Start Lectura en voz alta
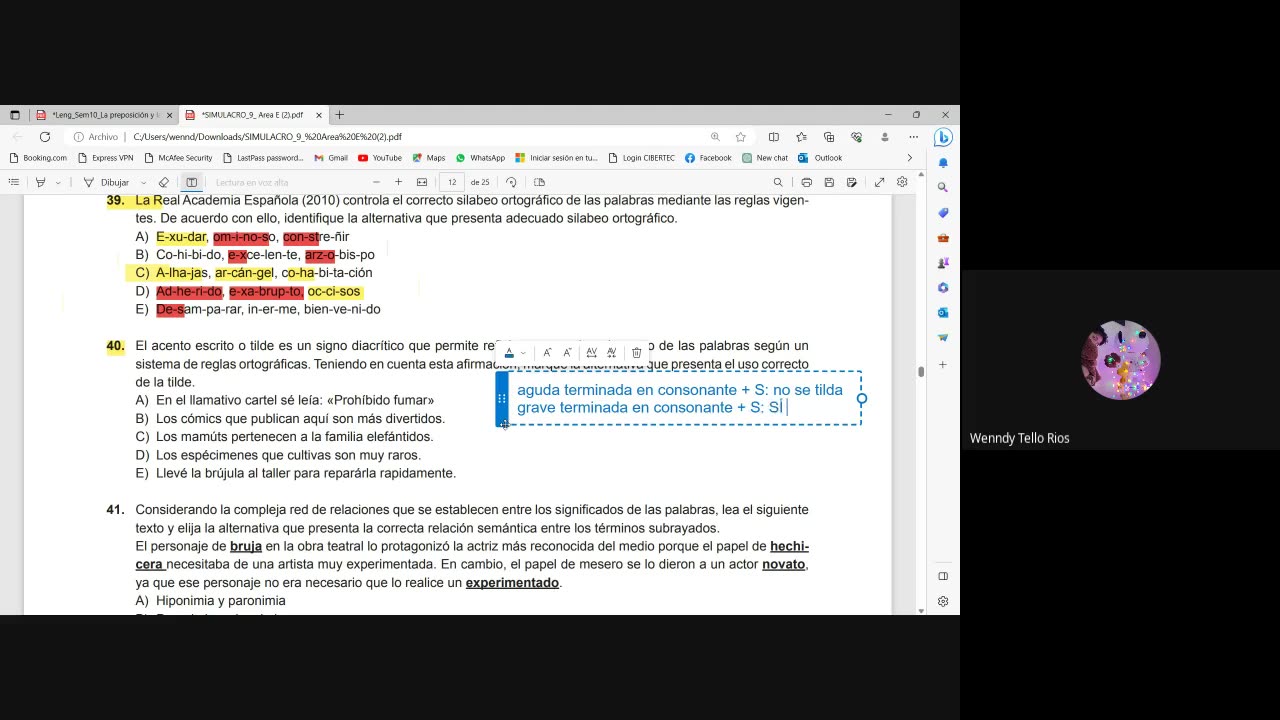The width and height of the screenshot is (1280, 720). pos(252,182)
